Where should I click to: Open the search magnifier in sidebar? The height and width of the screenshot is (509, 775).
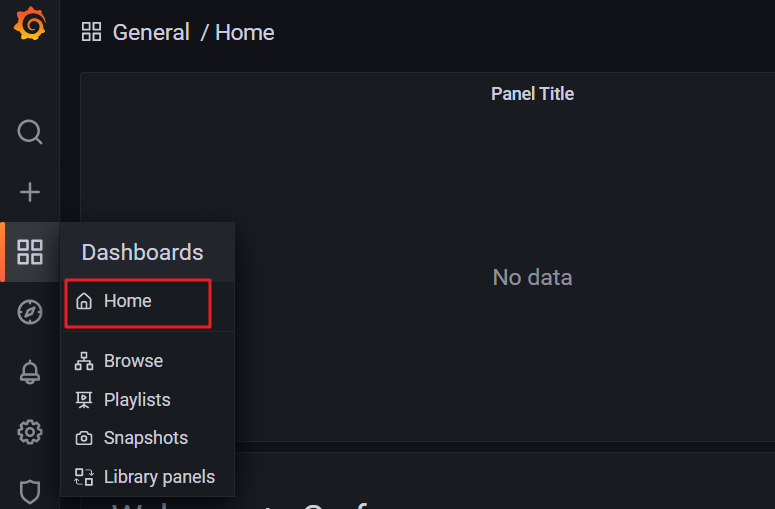(30, 132)
